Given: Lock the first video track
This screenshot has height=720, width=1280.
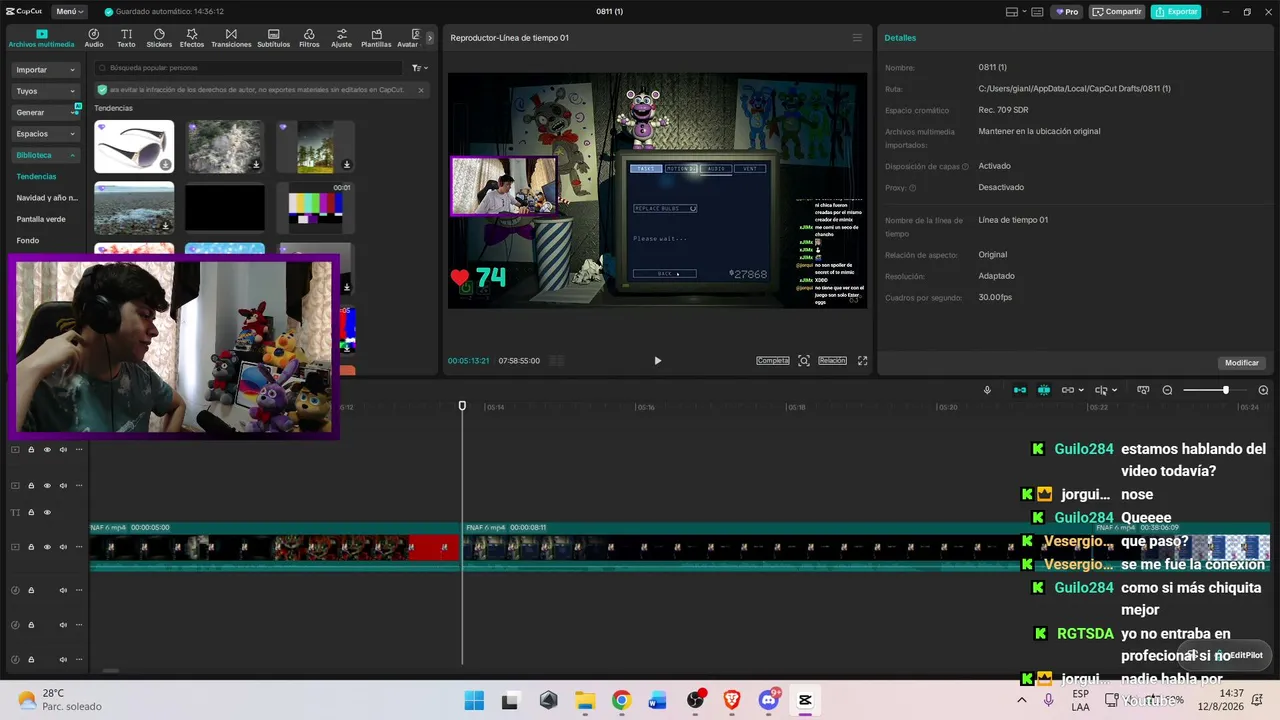Looking at the screenshot, I should coord(31,449).
